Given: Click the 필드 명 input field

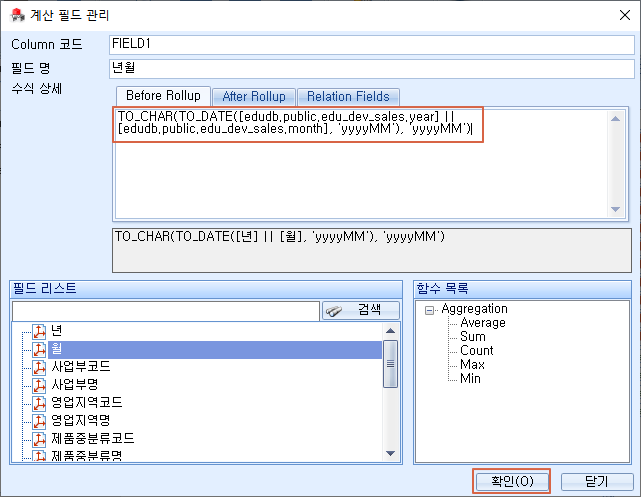Looking at the screenshot, I should (372, 69).
